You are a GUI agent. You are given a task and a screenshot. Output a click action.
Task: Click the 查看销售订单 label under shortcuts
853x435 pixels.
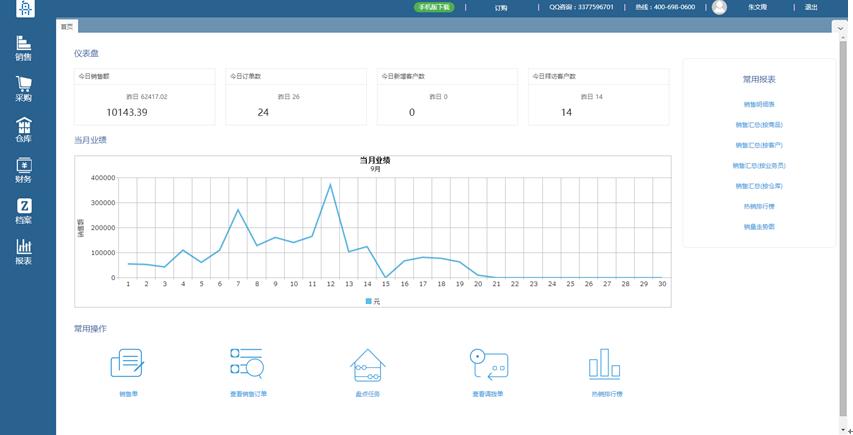pos(248,394)
